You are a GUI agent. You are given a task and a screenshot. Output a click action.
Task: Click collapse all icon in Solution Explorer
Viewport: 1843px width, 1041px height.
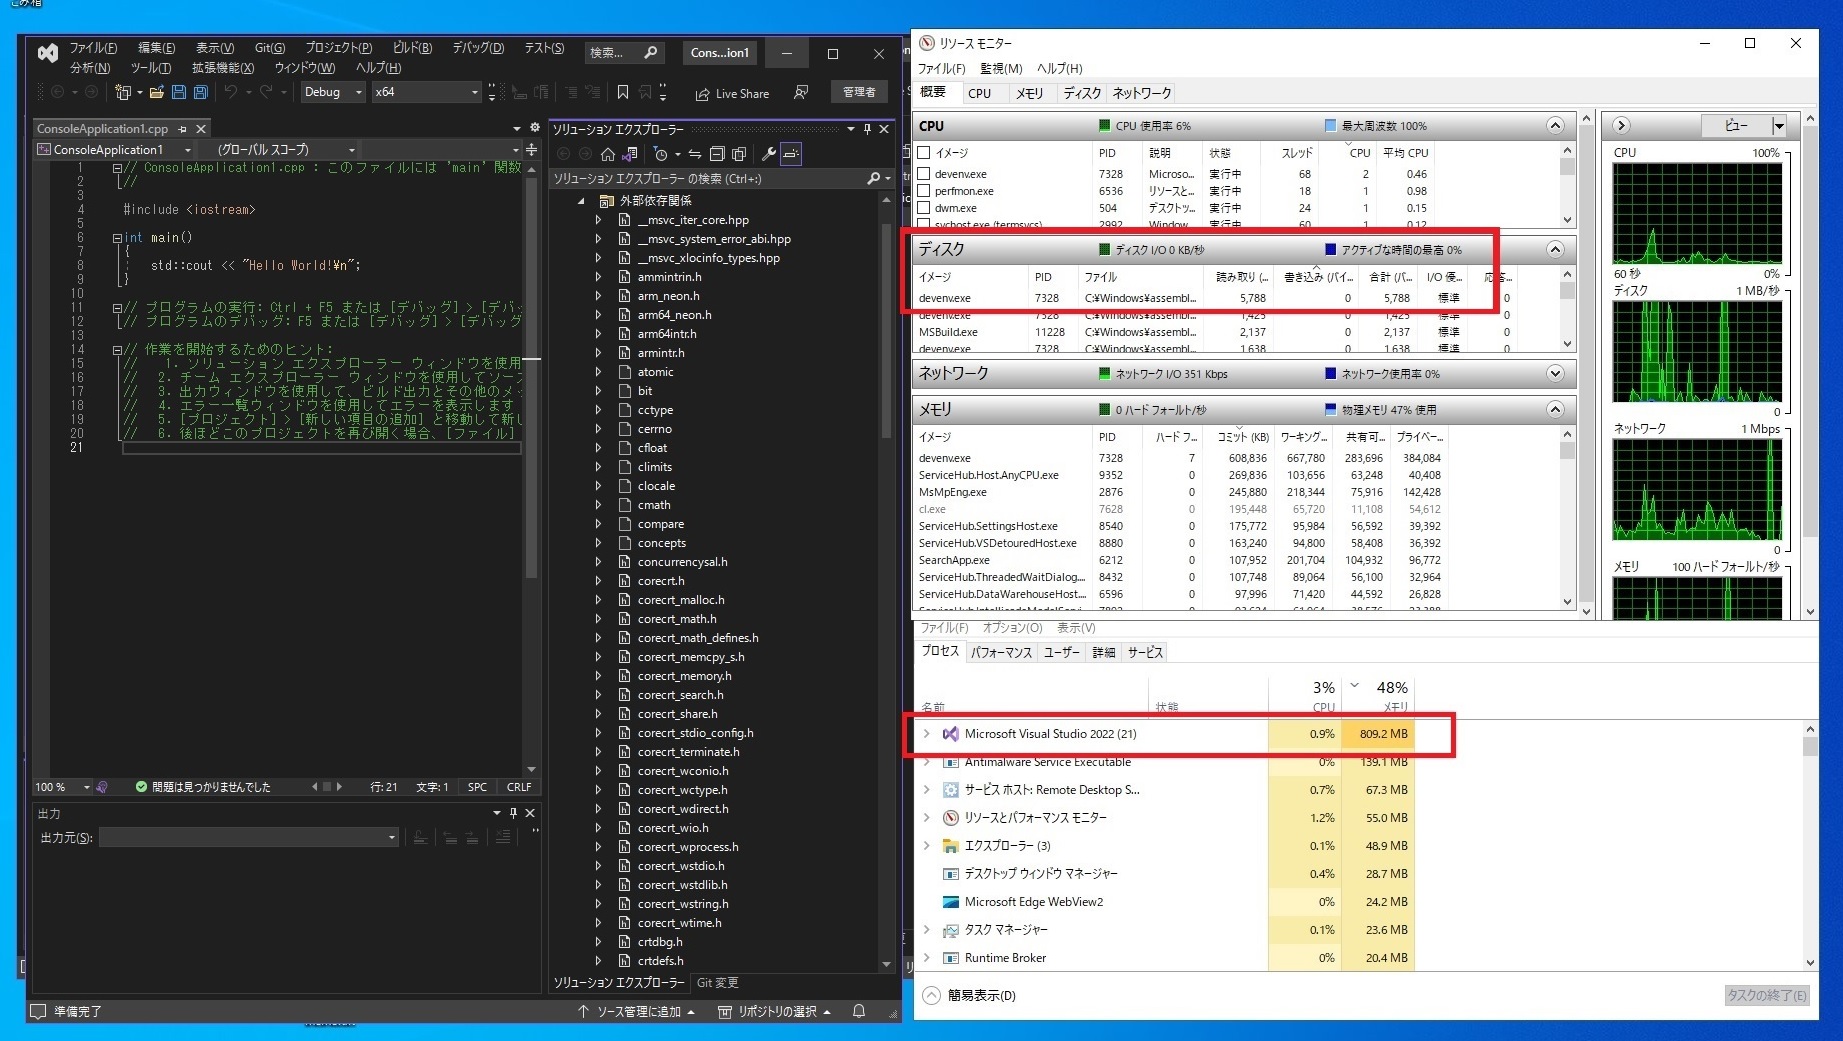coord(717,154)
